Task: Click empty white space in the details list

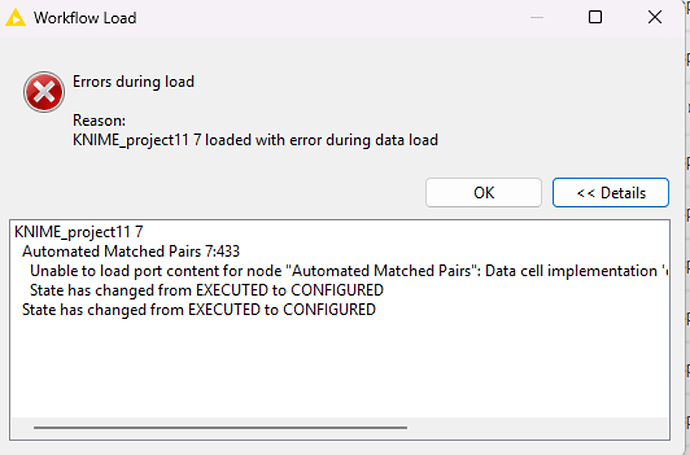Action: pos(340,370)
